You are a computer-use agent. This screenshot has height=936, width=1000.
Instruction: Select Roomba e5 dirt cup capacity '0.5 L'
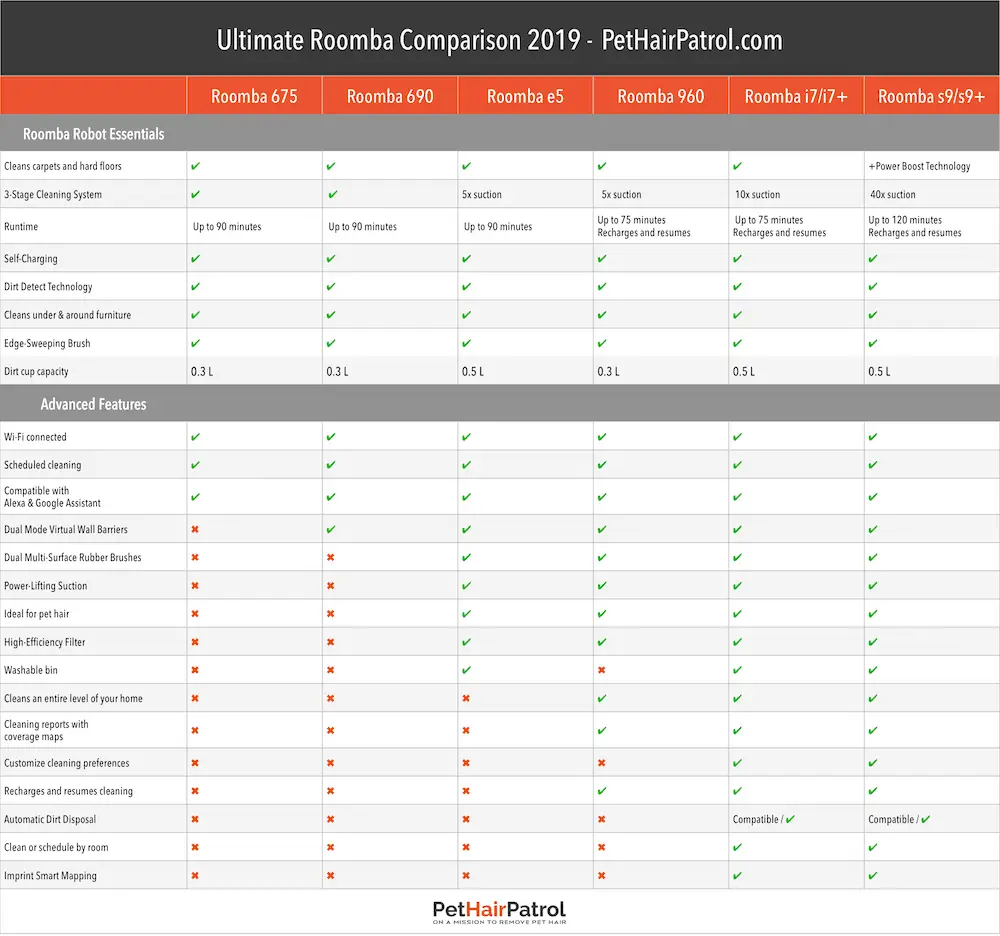(x=473, y=371)
